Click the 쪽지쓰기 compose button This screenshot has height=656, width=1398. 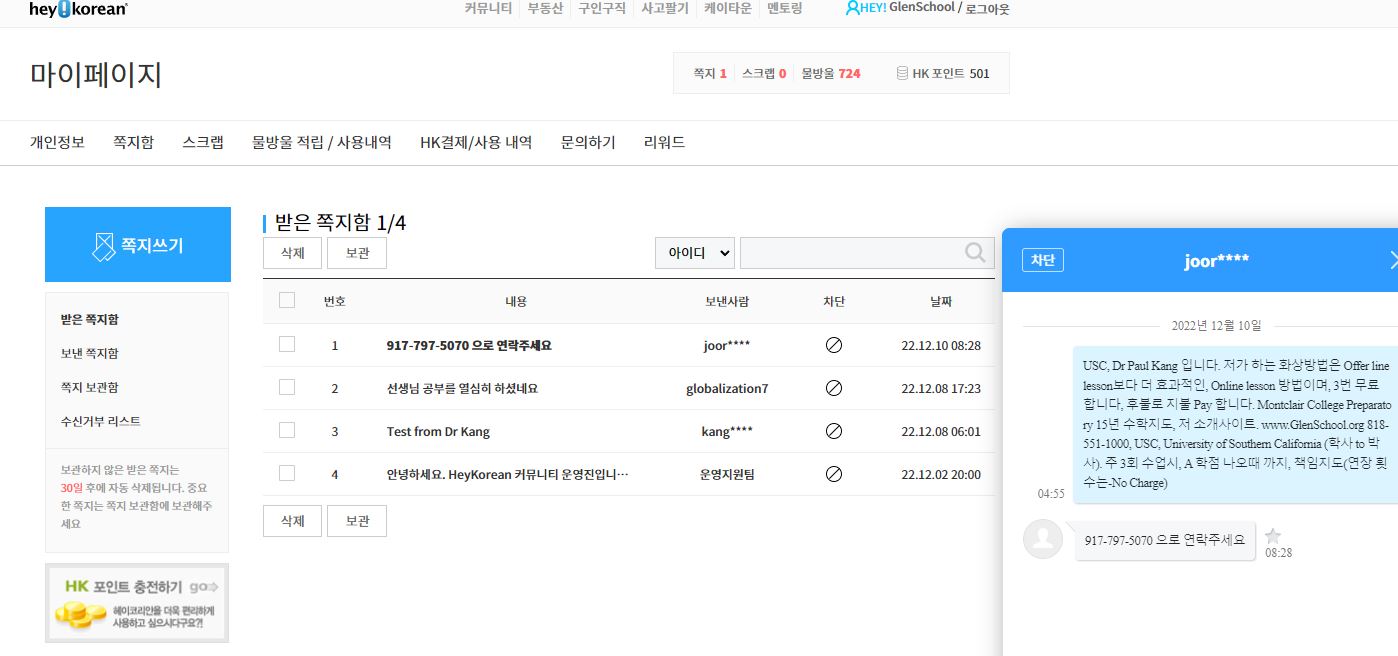pos(138,245)
